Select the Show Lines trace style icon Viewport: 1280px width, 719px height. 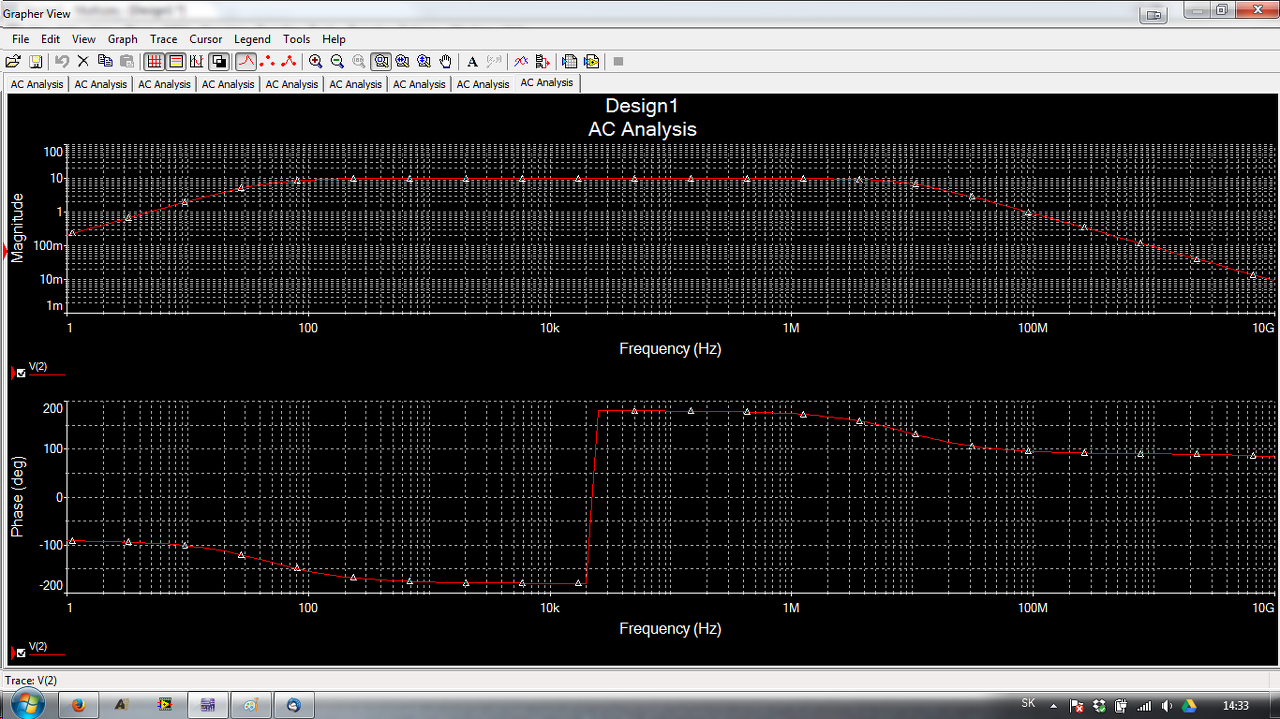(x=246, y=61)
